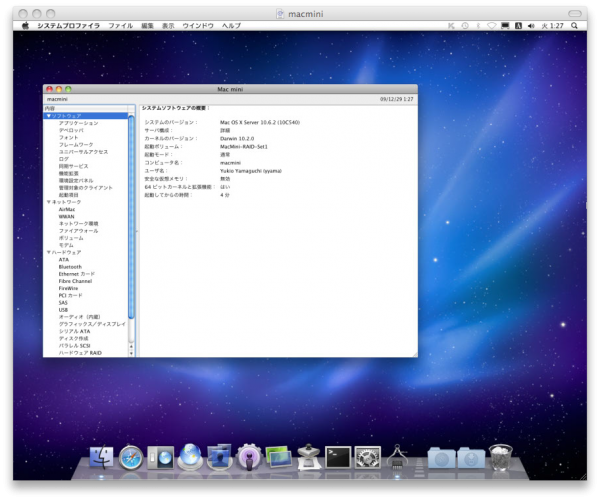Viewport: 600px width, 500px height.
Task: Open the システムプロファイラ application menu
Action: pyautogui.click(x=68, y=26)
